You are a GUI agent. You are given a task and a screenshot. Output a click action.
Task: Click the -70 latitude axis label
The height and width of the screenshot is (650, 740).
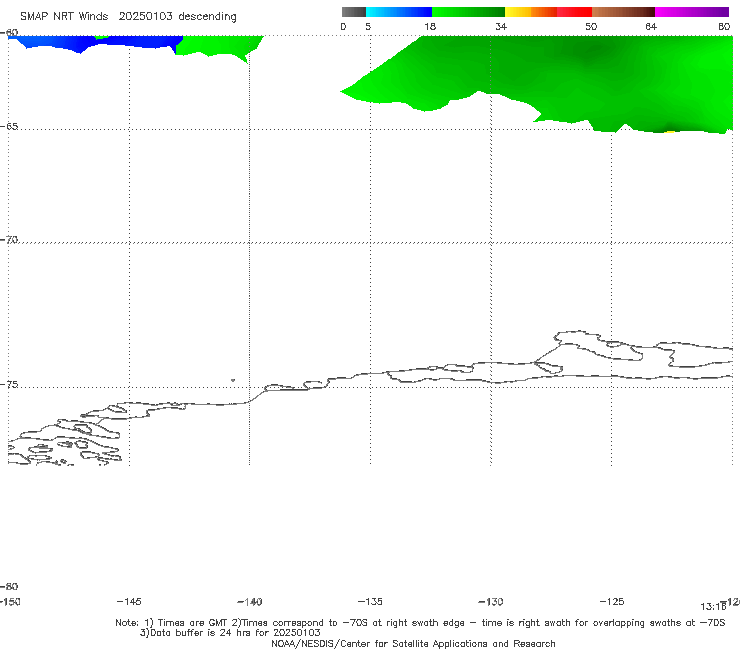pyautogui.click(x=9, y=240)
